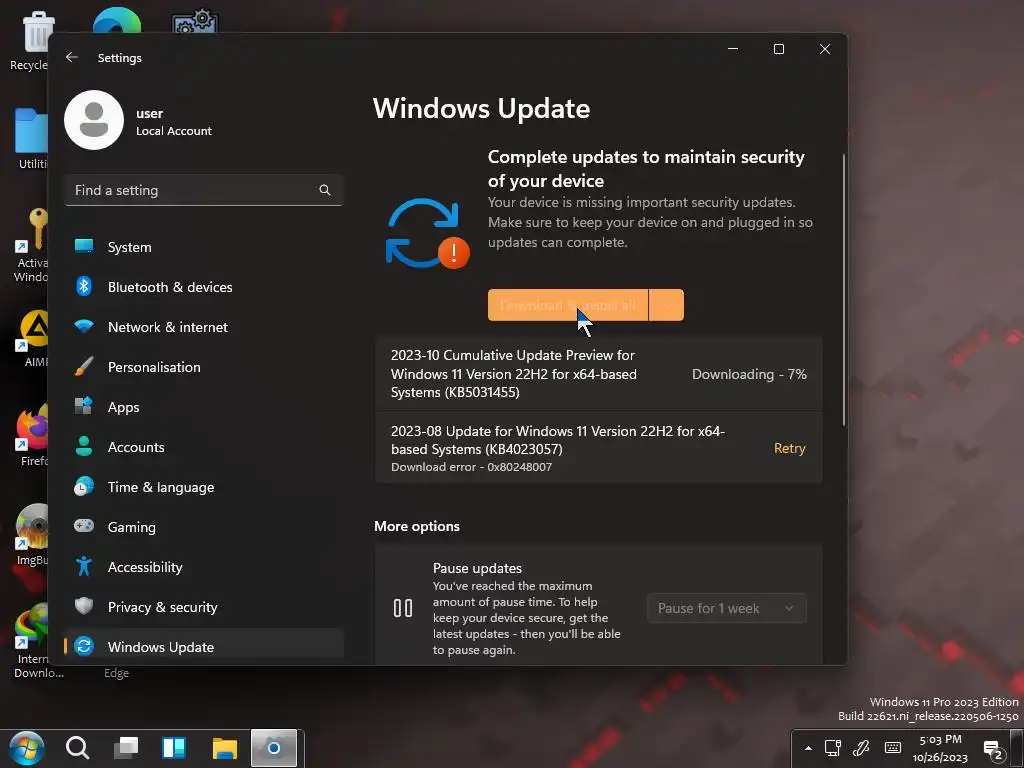Open System settings
Viewport: 1024px width, 768px height.
(204, 247)
